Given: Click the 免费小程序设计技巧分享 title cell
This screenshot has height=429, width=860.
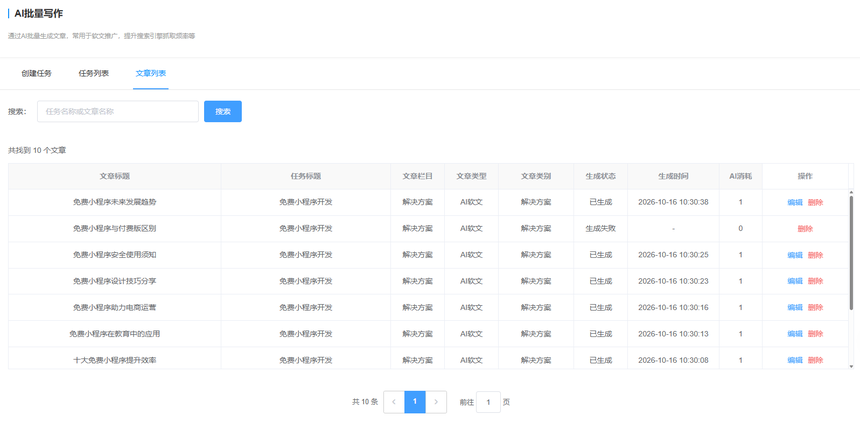Looking at the screenshot, I should pyautogui.click(x=115, y=281).
